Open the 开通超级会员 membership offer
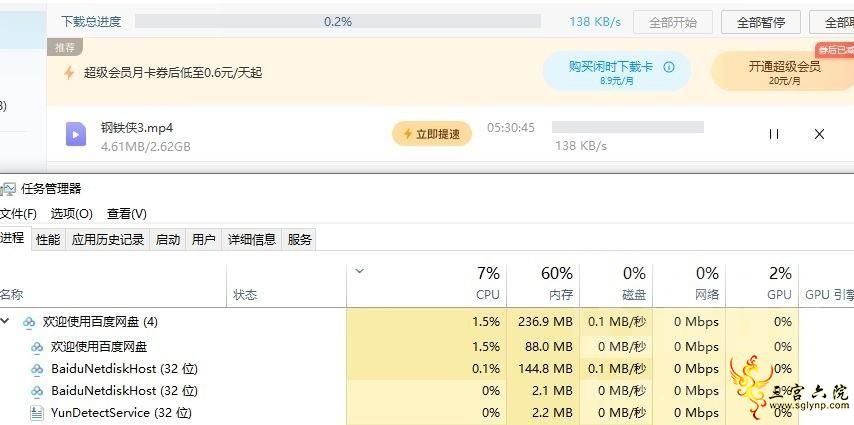 [784, 71]
